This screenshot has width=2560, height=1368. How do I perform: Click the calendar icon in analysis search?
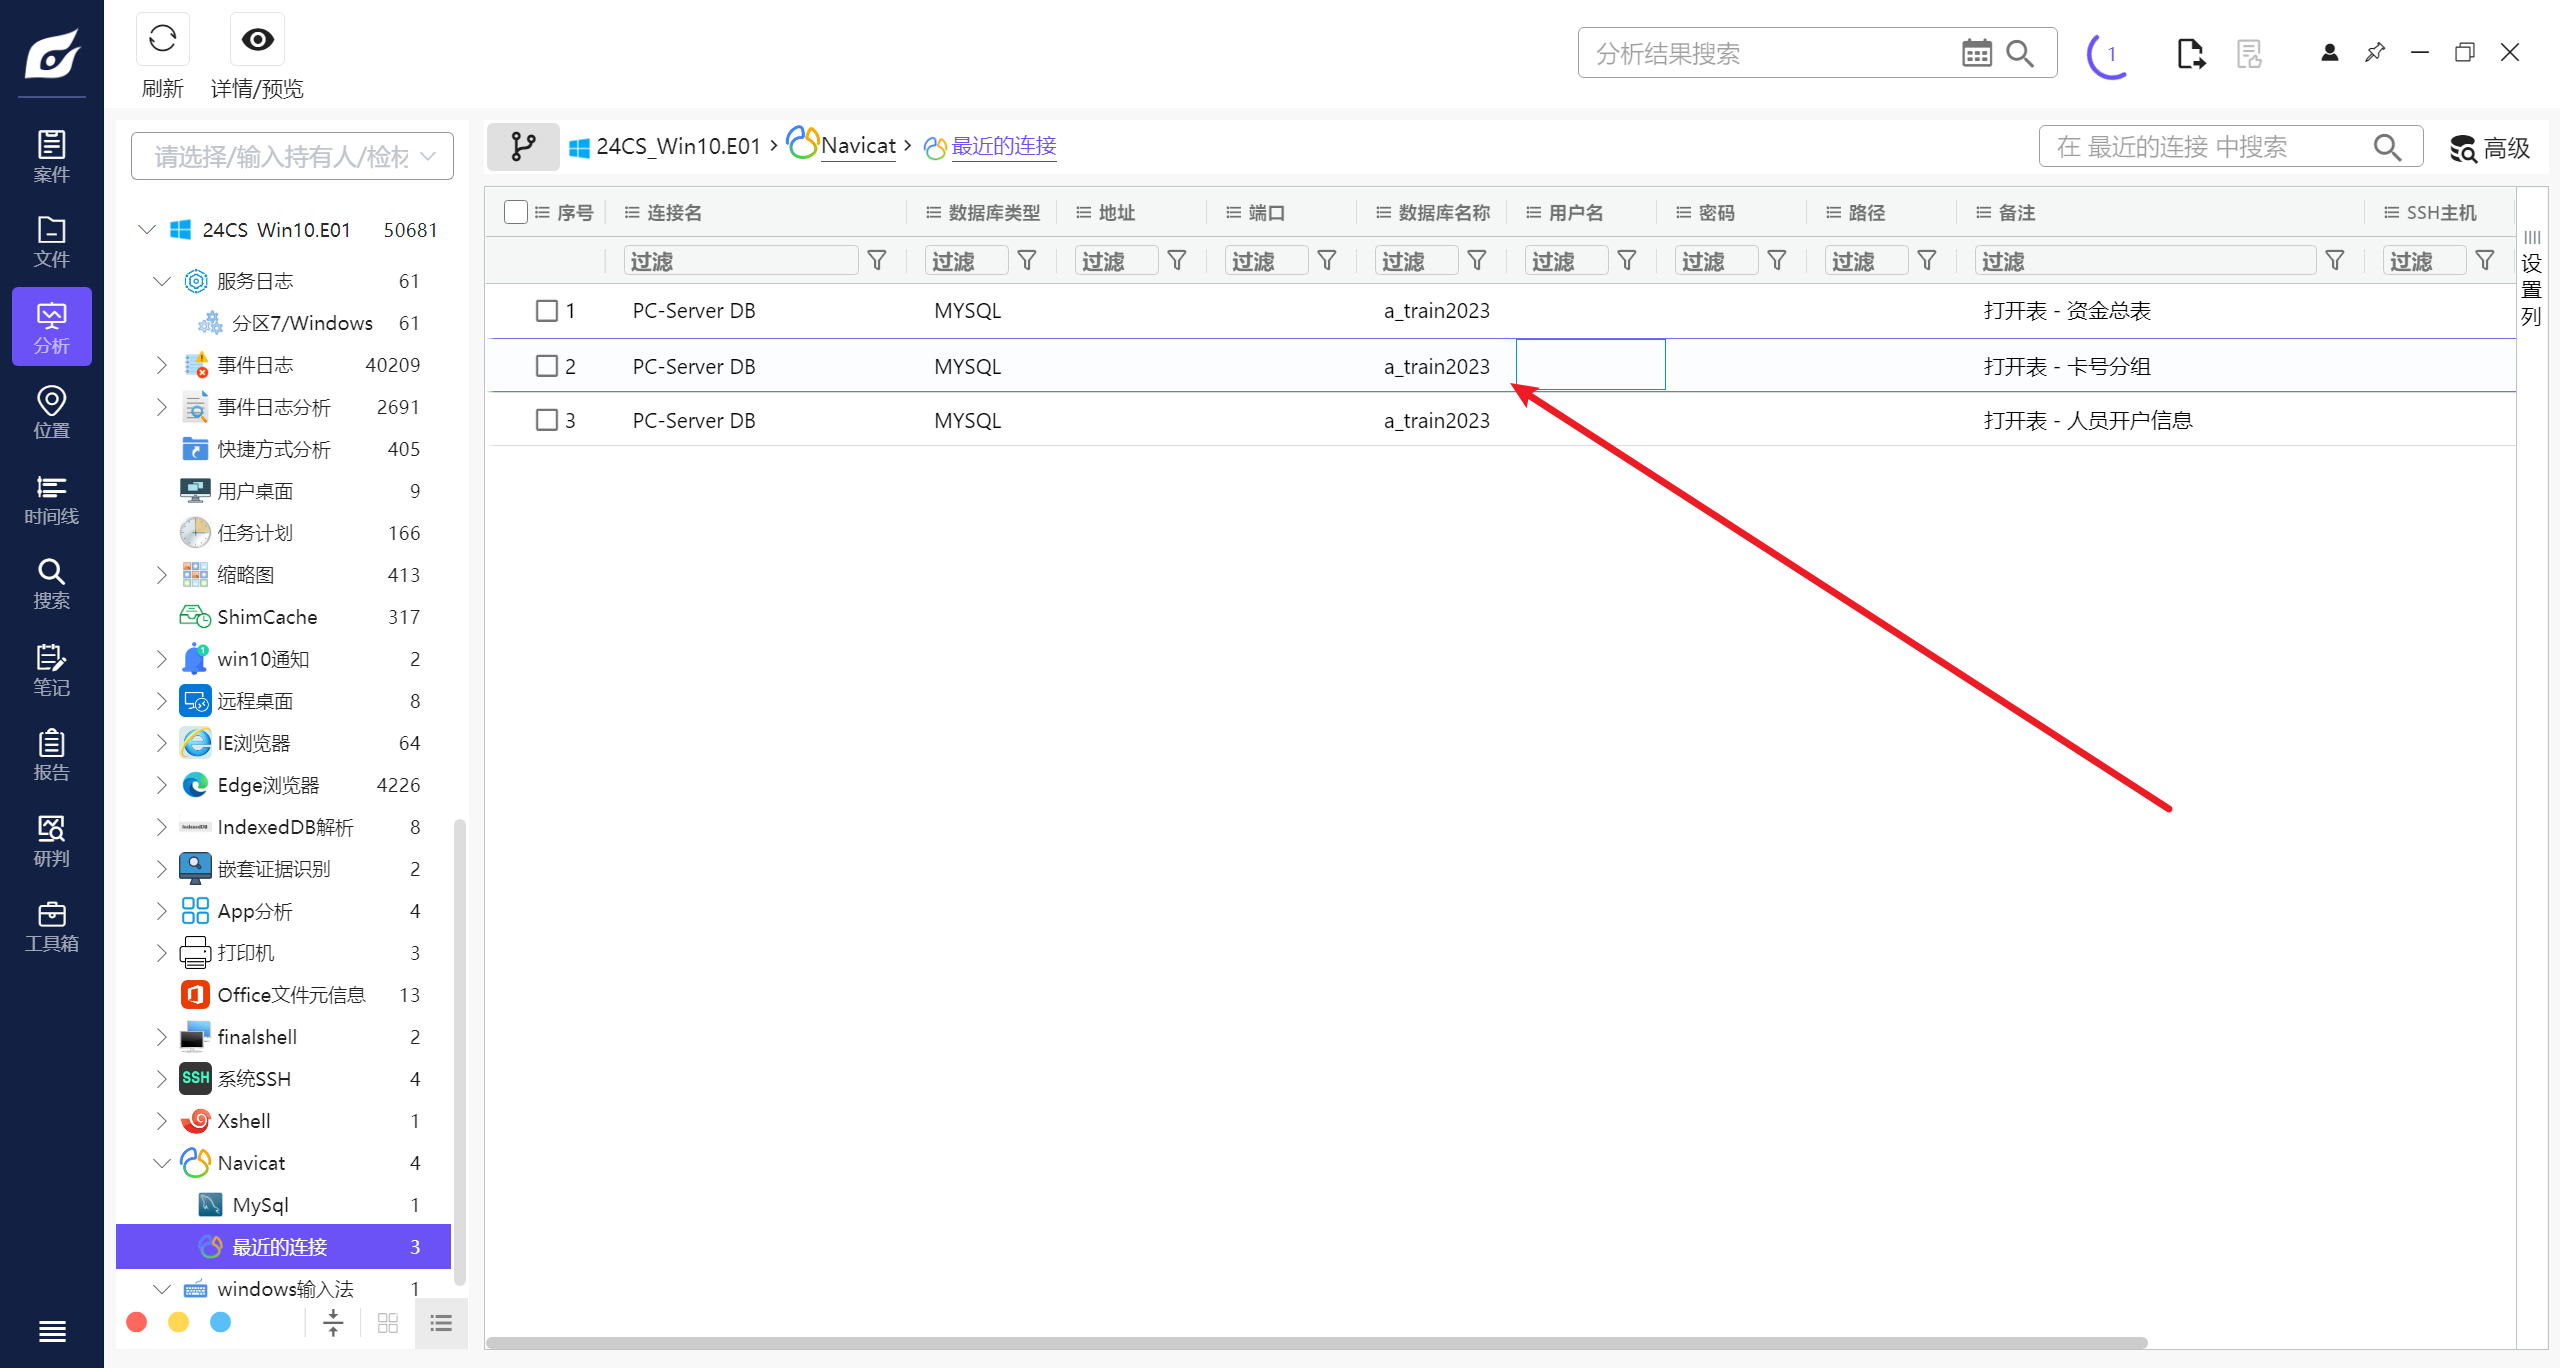1976,53
